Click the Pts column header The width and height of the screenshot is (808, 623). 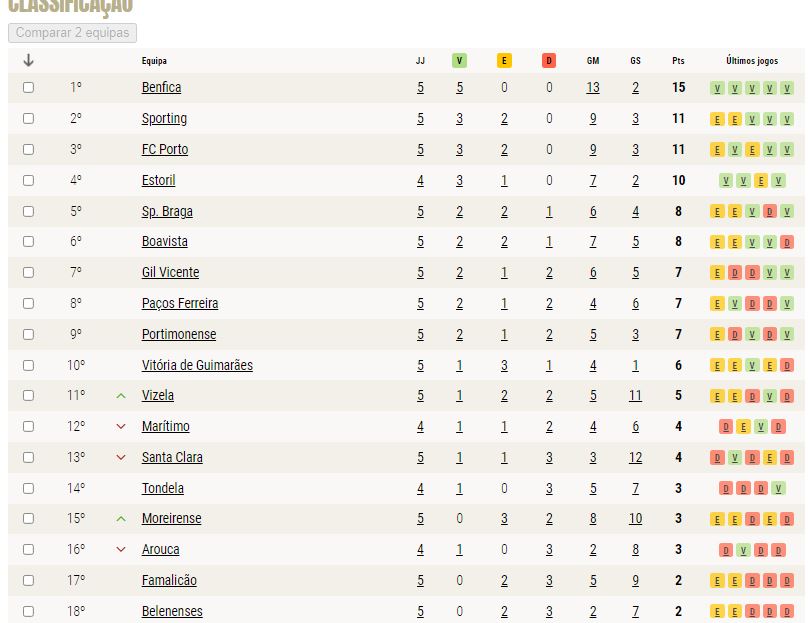[x=678, y=61]
